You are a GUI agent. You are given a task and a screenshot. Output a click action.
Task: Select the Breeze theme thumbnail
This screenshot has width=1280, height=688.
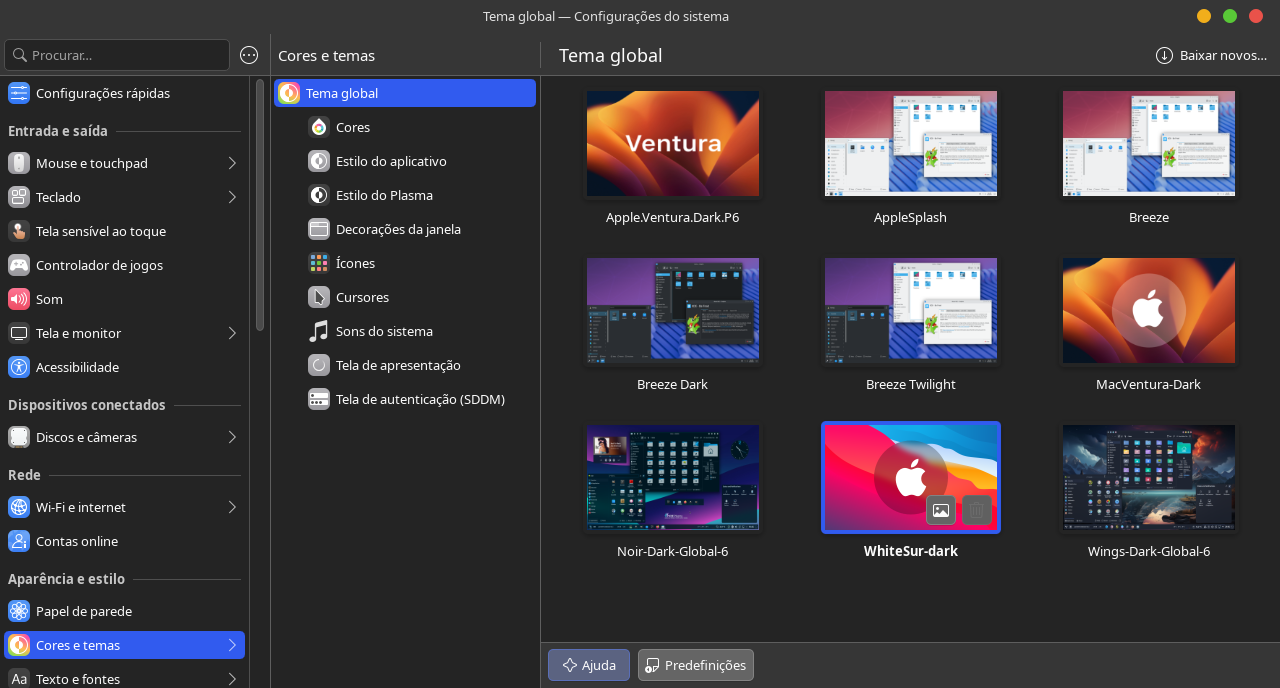coord(1149,144)
